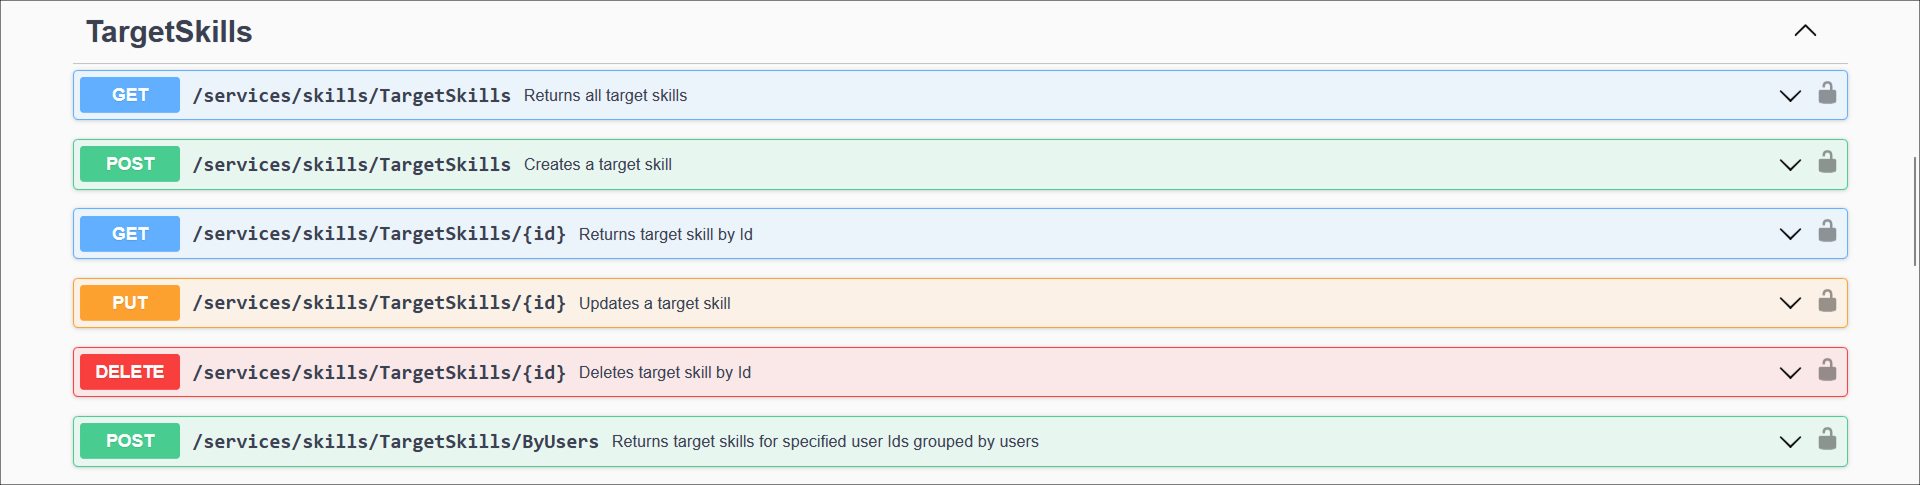Click the lock icon on the DELETE row
The width and height of the screenshot is (1920, 485).
tap(1827, 371)
